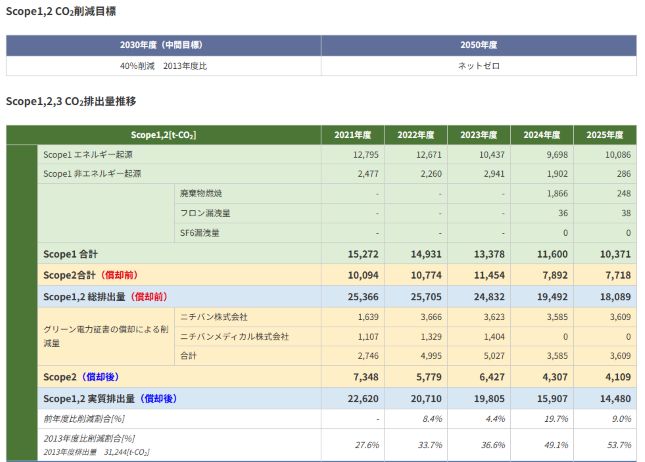Select the 'Scope2合計（償却前）' row label
The height and width of the screenshot is (462, 645).
[x=90, y=275]
